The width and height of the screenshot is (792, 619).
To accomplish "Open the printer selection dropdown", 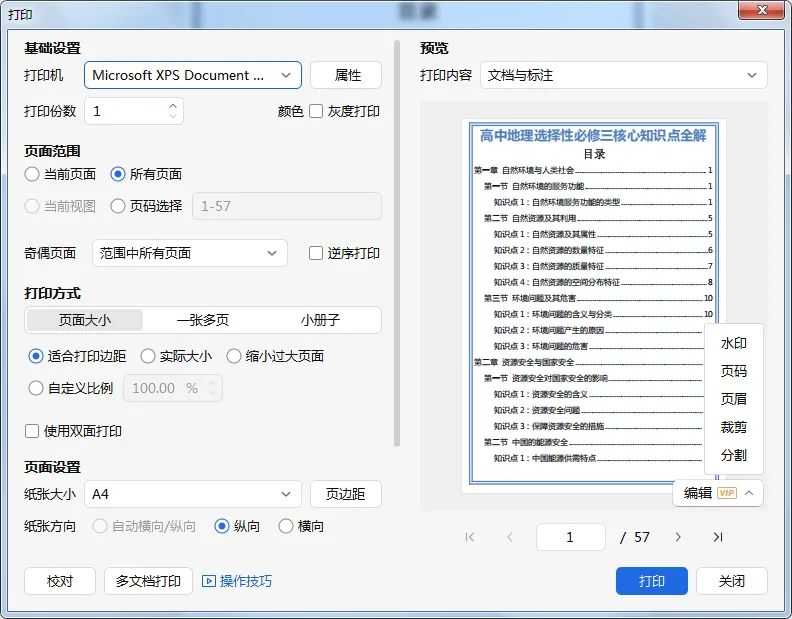I will pos(193,75).
